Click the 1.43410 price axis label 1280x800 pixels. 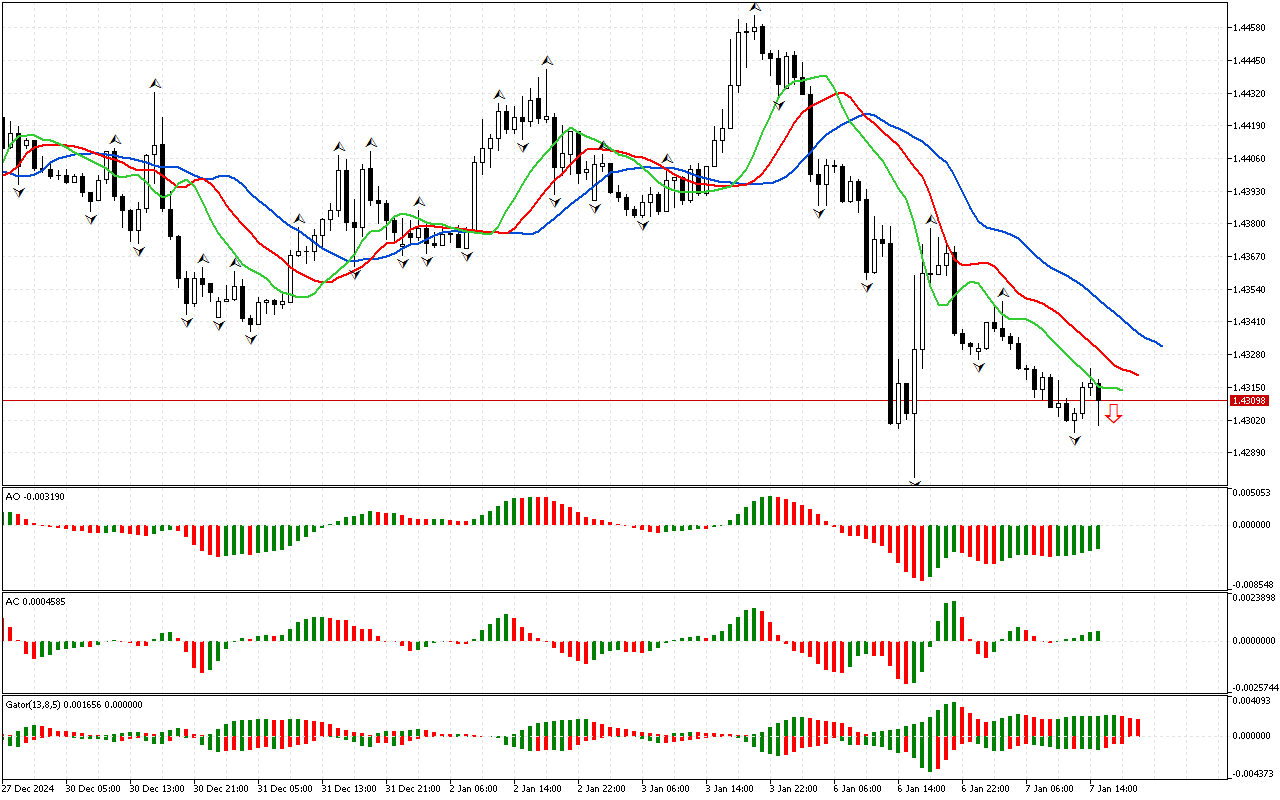pyautogui.click(x=1251, y=322)
